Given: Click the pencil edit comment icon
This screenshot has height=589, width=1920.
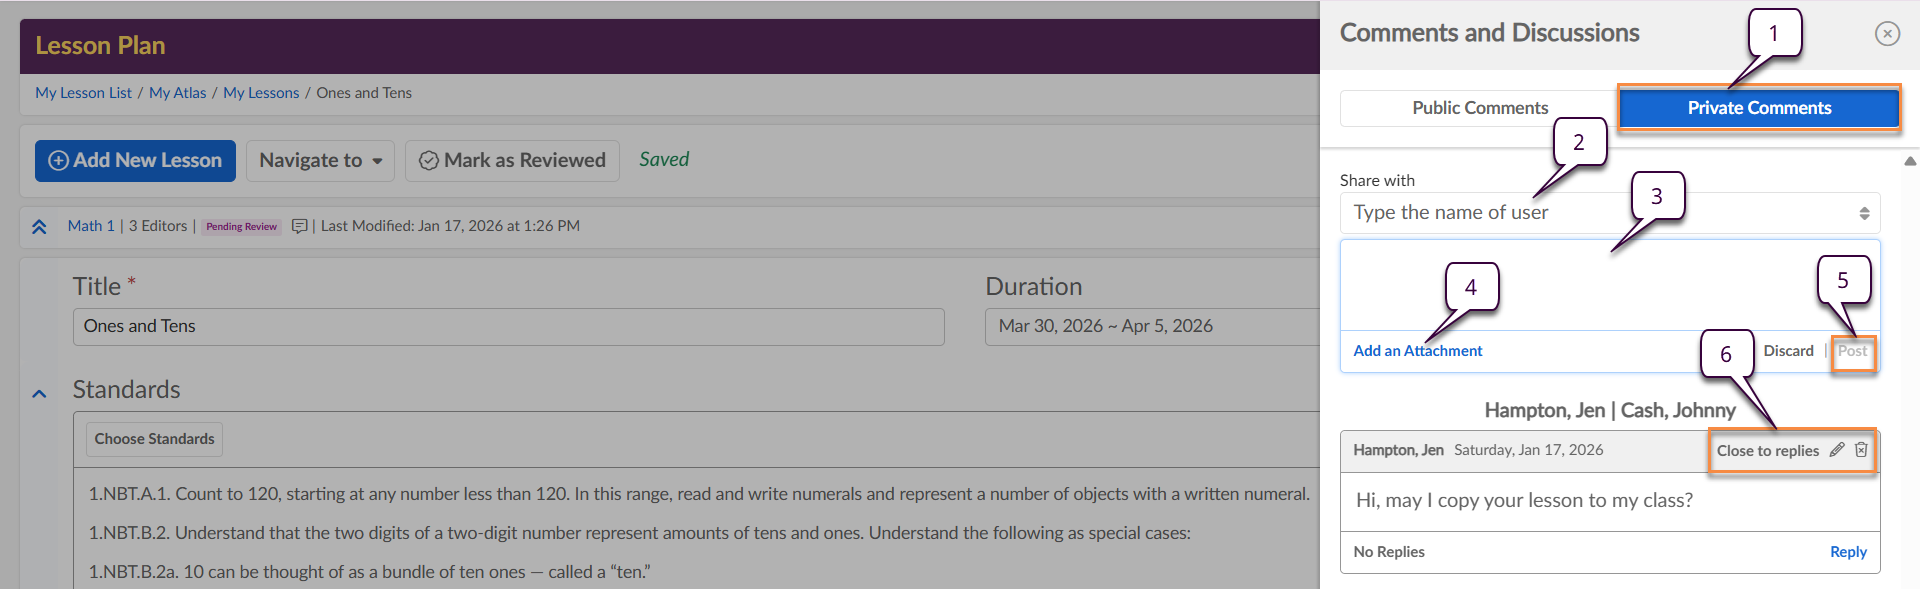Looking at the screenshot, I should (1837, 450).
